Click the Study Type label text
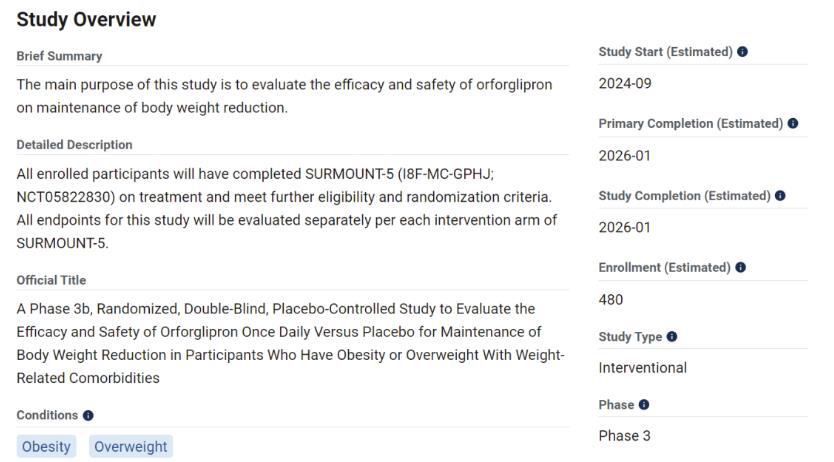834x462 pixels. tap(630, 337)
